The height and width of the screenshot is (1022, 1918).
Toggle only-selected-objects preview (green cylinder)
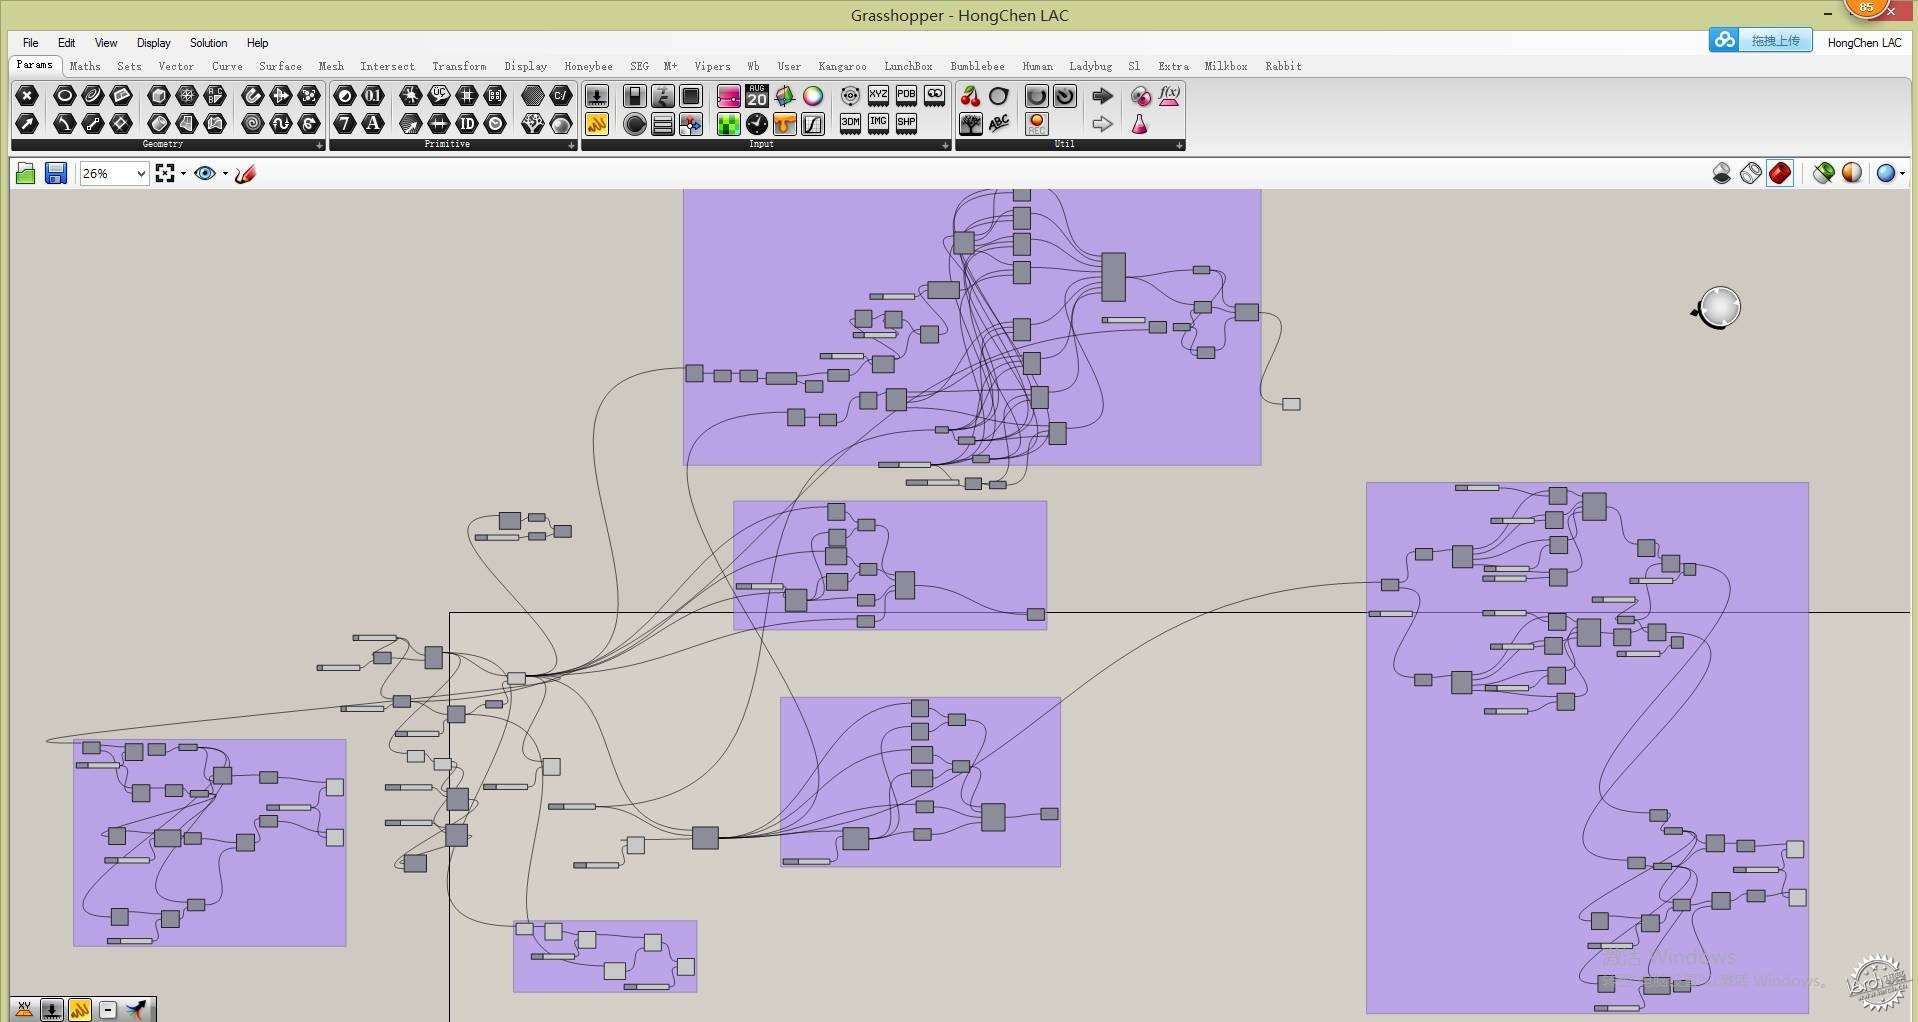coord(1824,174)
